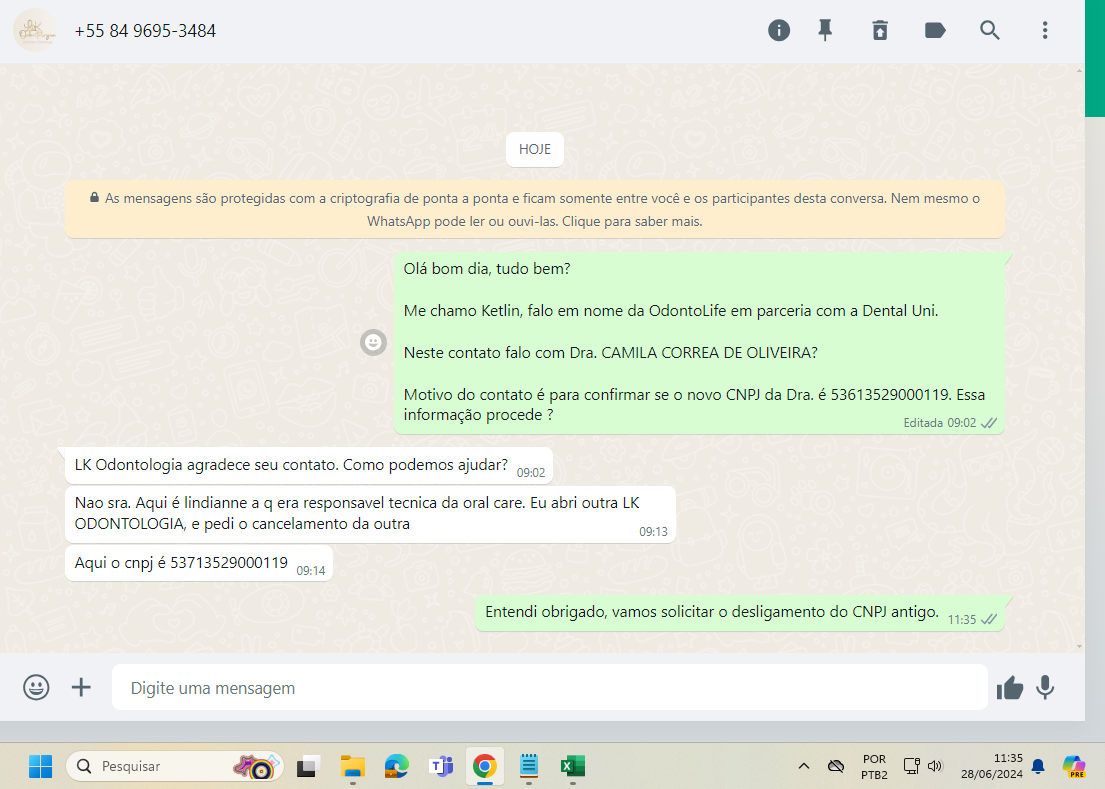
Task: Open Windows Start menu
Action: coord(40,766)
